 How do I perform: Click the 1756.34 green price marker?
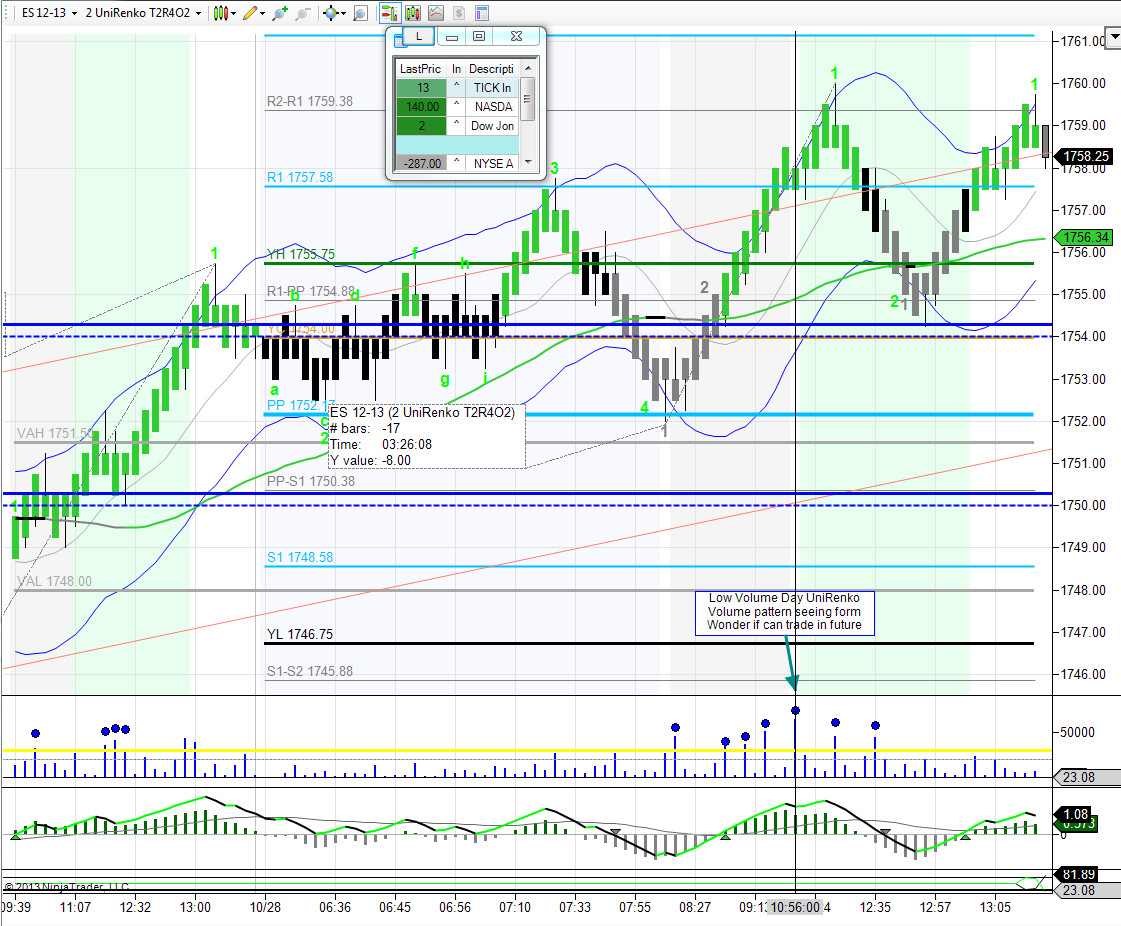(x=1086, y=237)
